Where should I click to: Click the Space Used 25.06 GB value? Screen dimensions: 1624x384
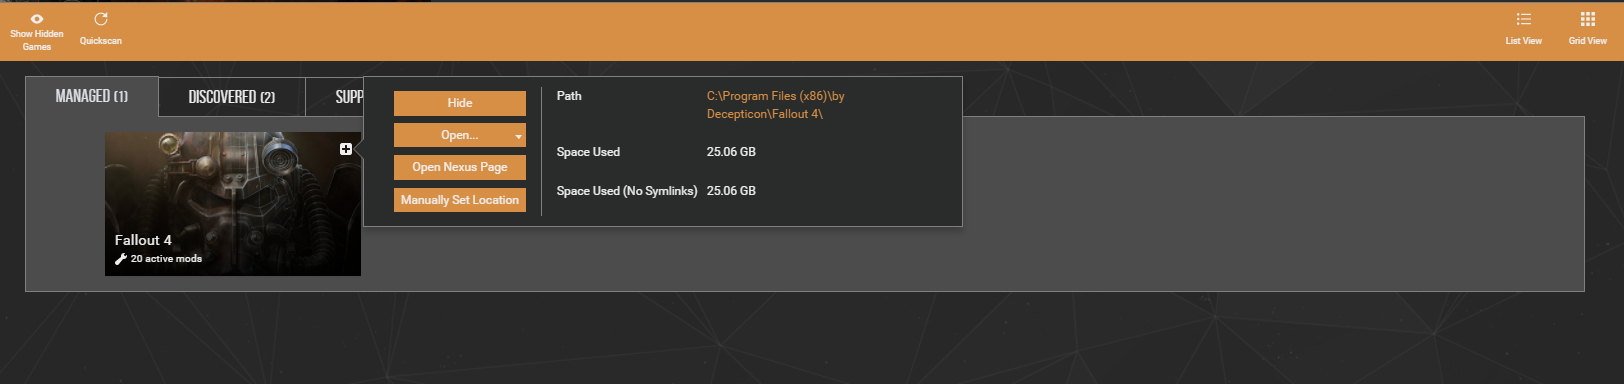click(x=731, y=152)
